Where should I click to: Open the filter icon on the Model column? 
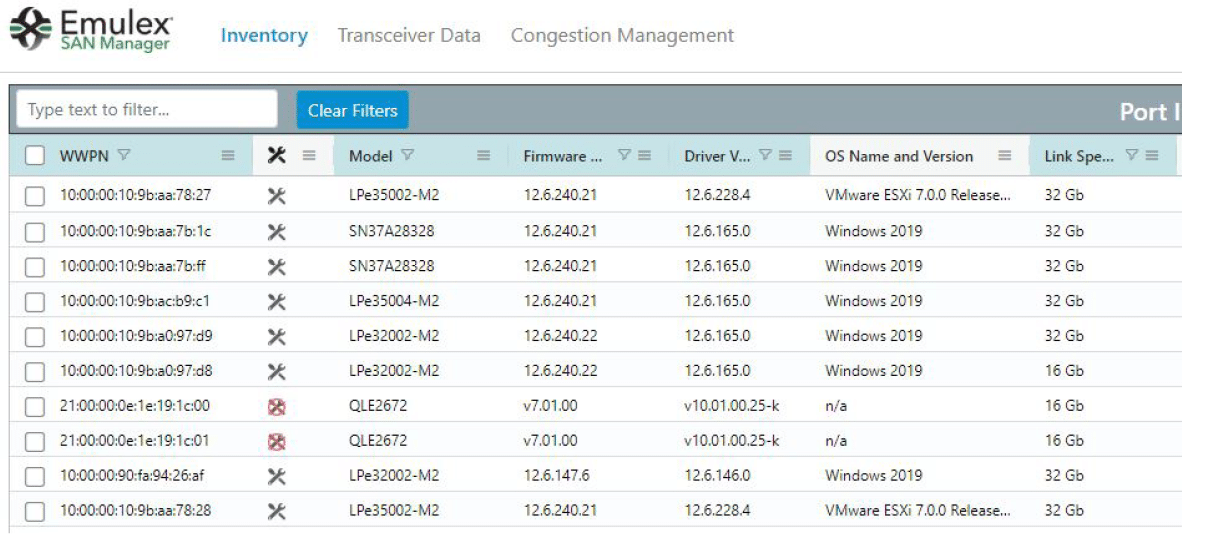click(x=407, y=155)
